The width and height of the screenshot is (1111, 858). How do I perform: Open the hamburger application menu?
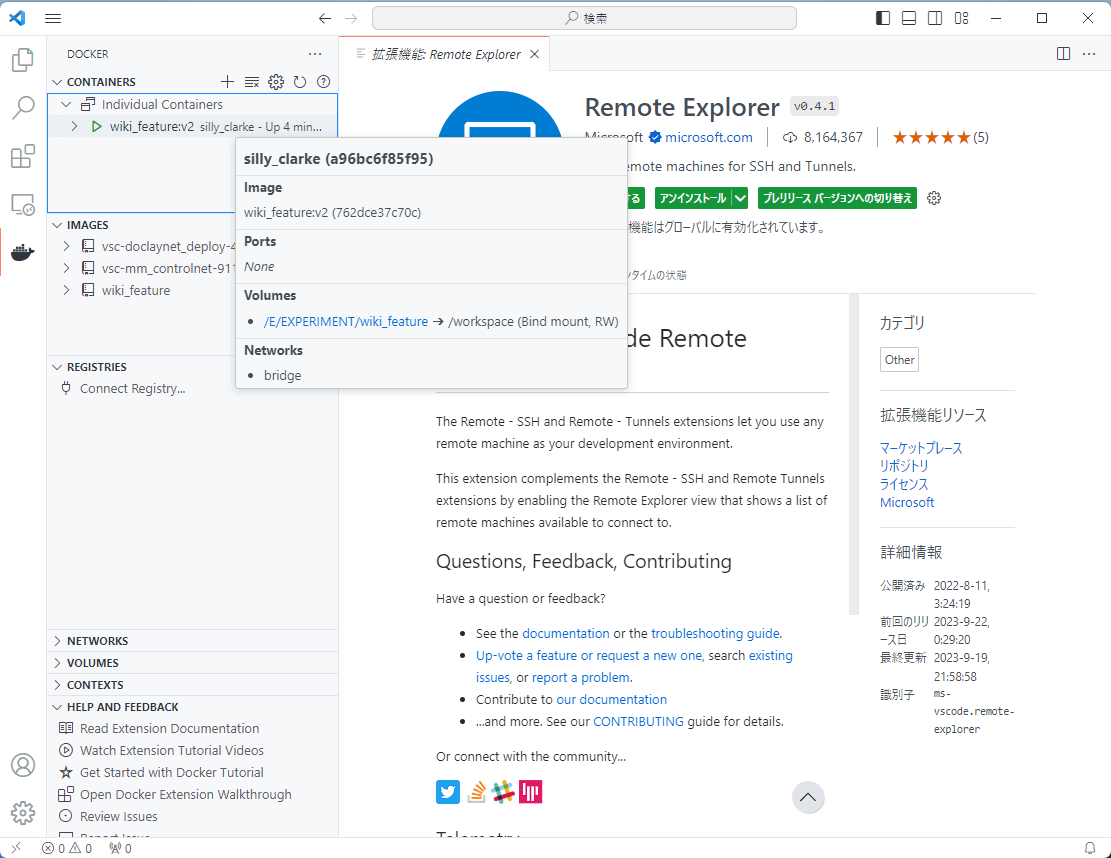(53, 18)
